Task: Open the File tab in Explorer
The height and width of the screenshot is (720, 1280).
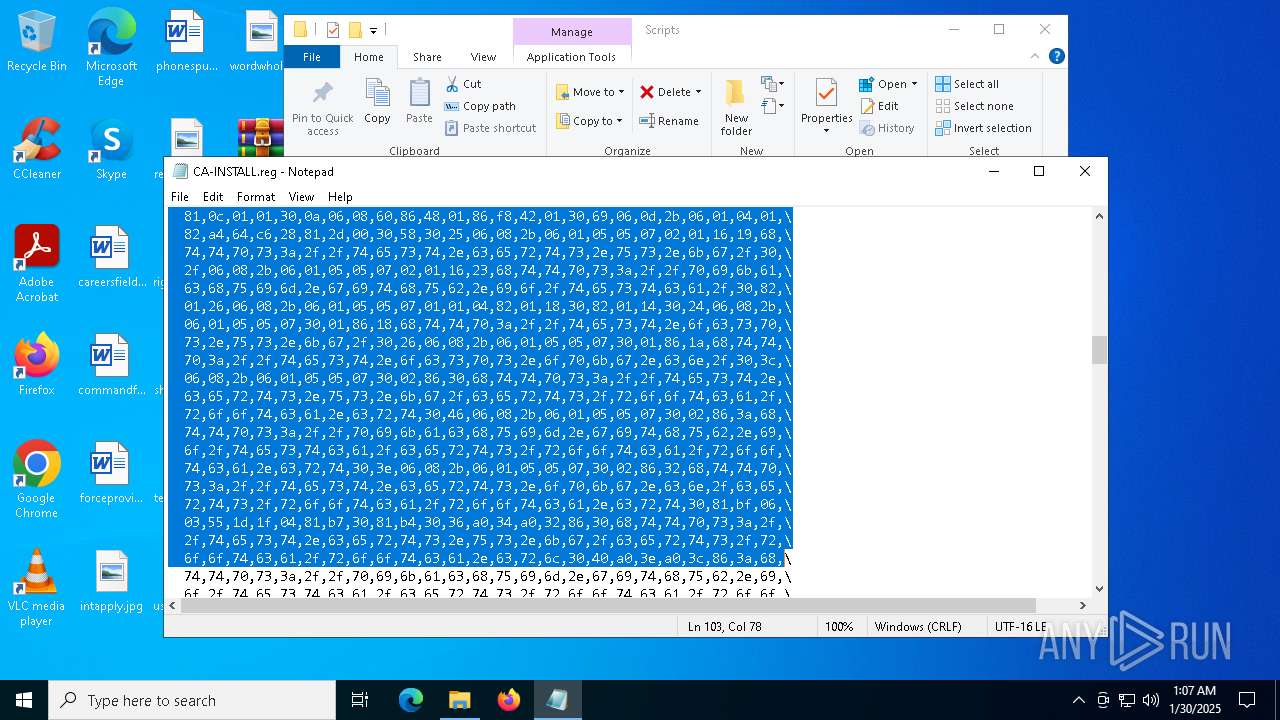Action: [312, 57]
